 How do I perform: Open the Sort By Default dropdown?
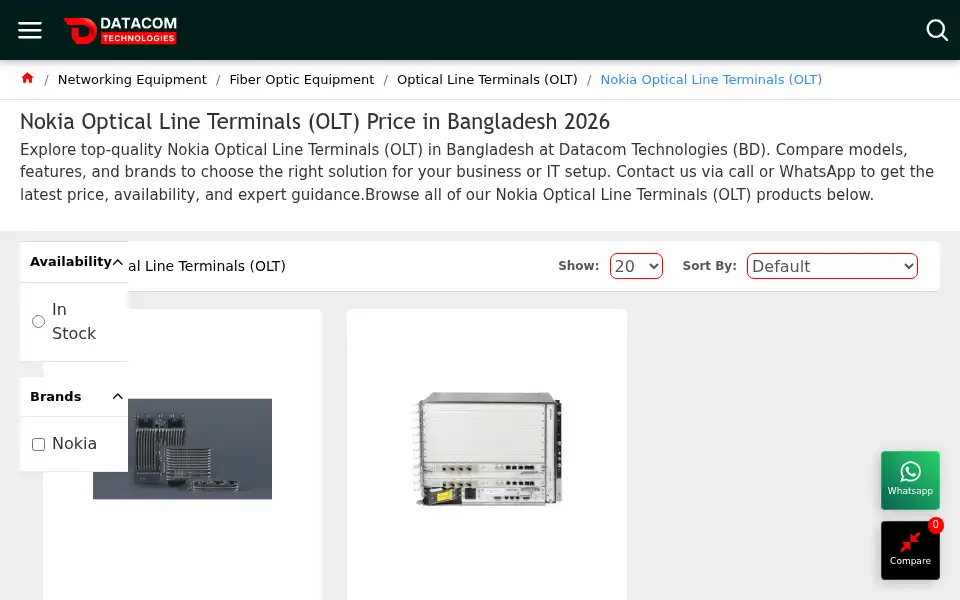(832, 266)
